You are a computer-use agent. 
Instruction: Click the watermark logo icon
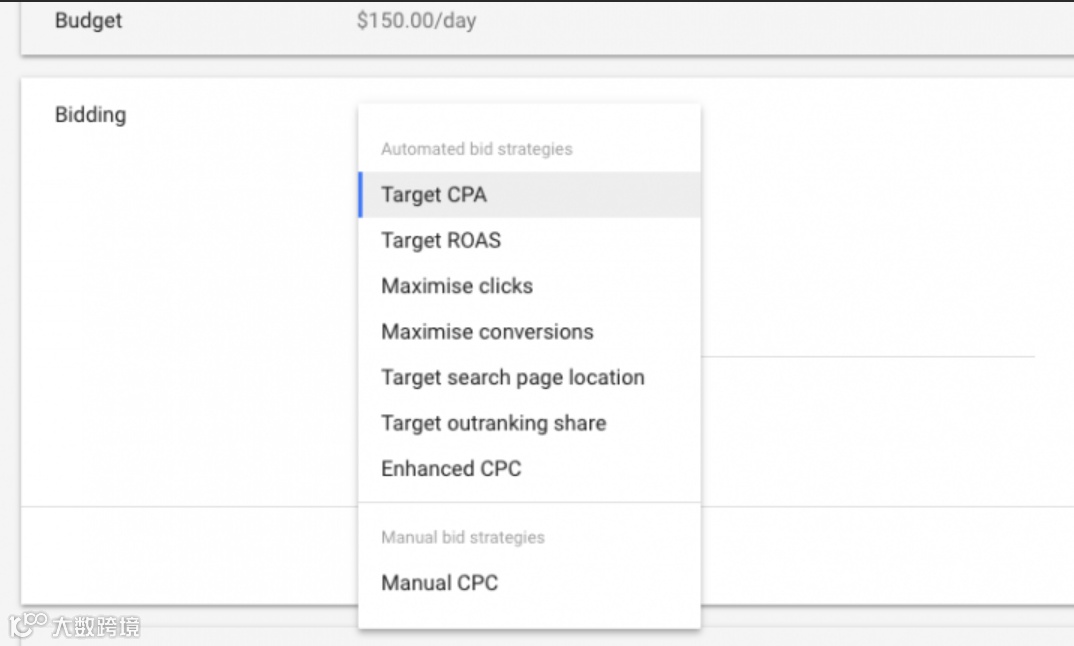28,625
